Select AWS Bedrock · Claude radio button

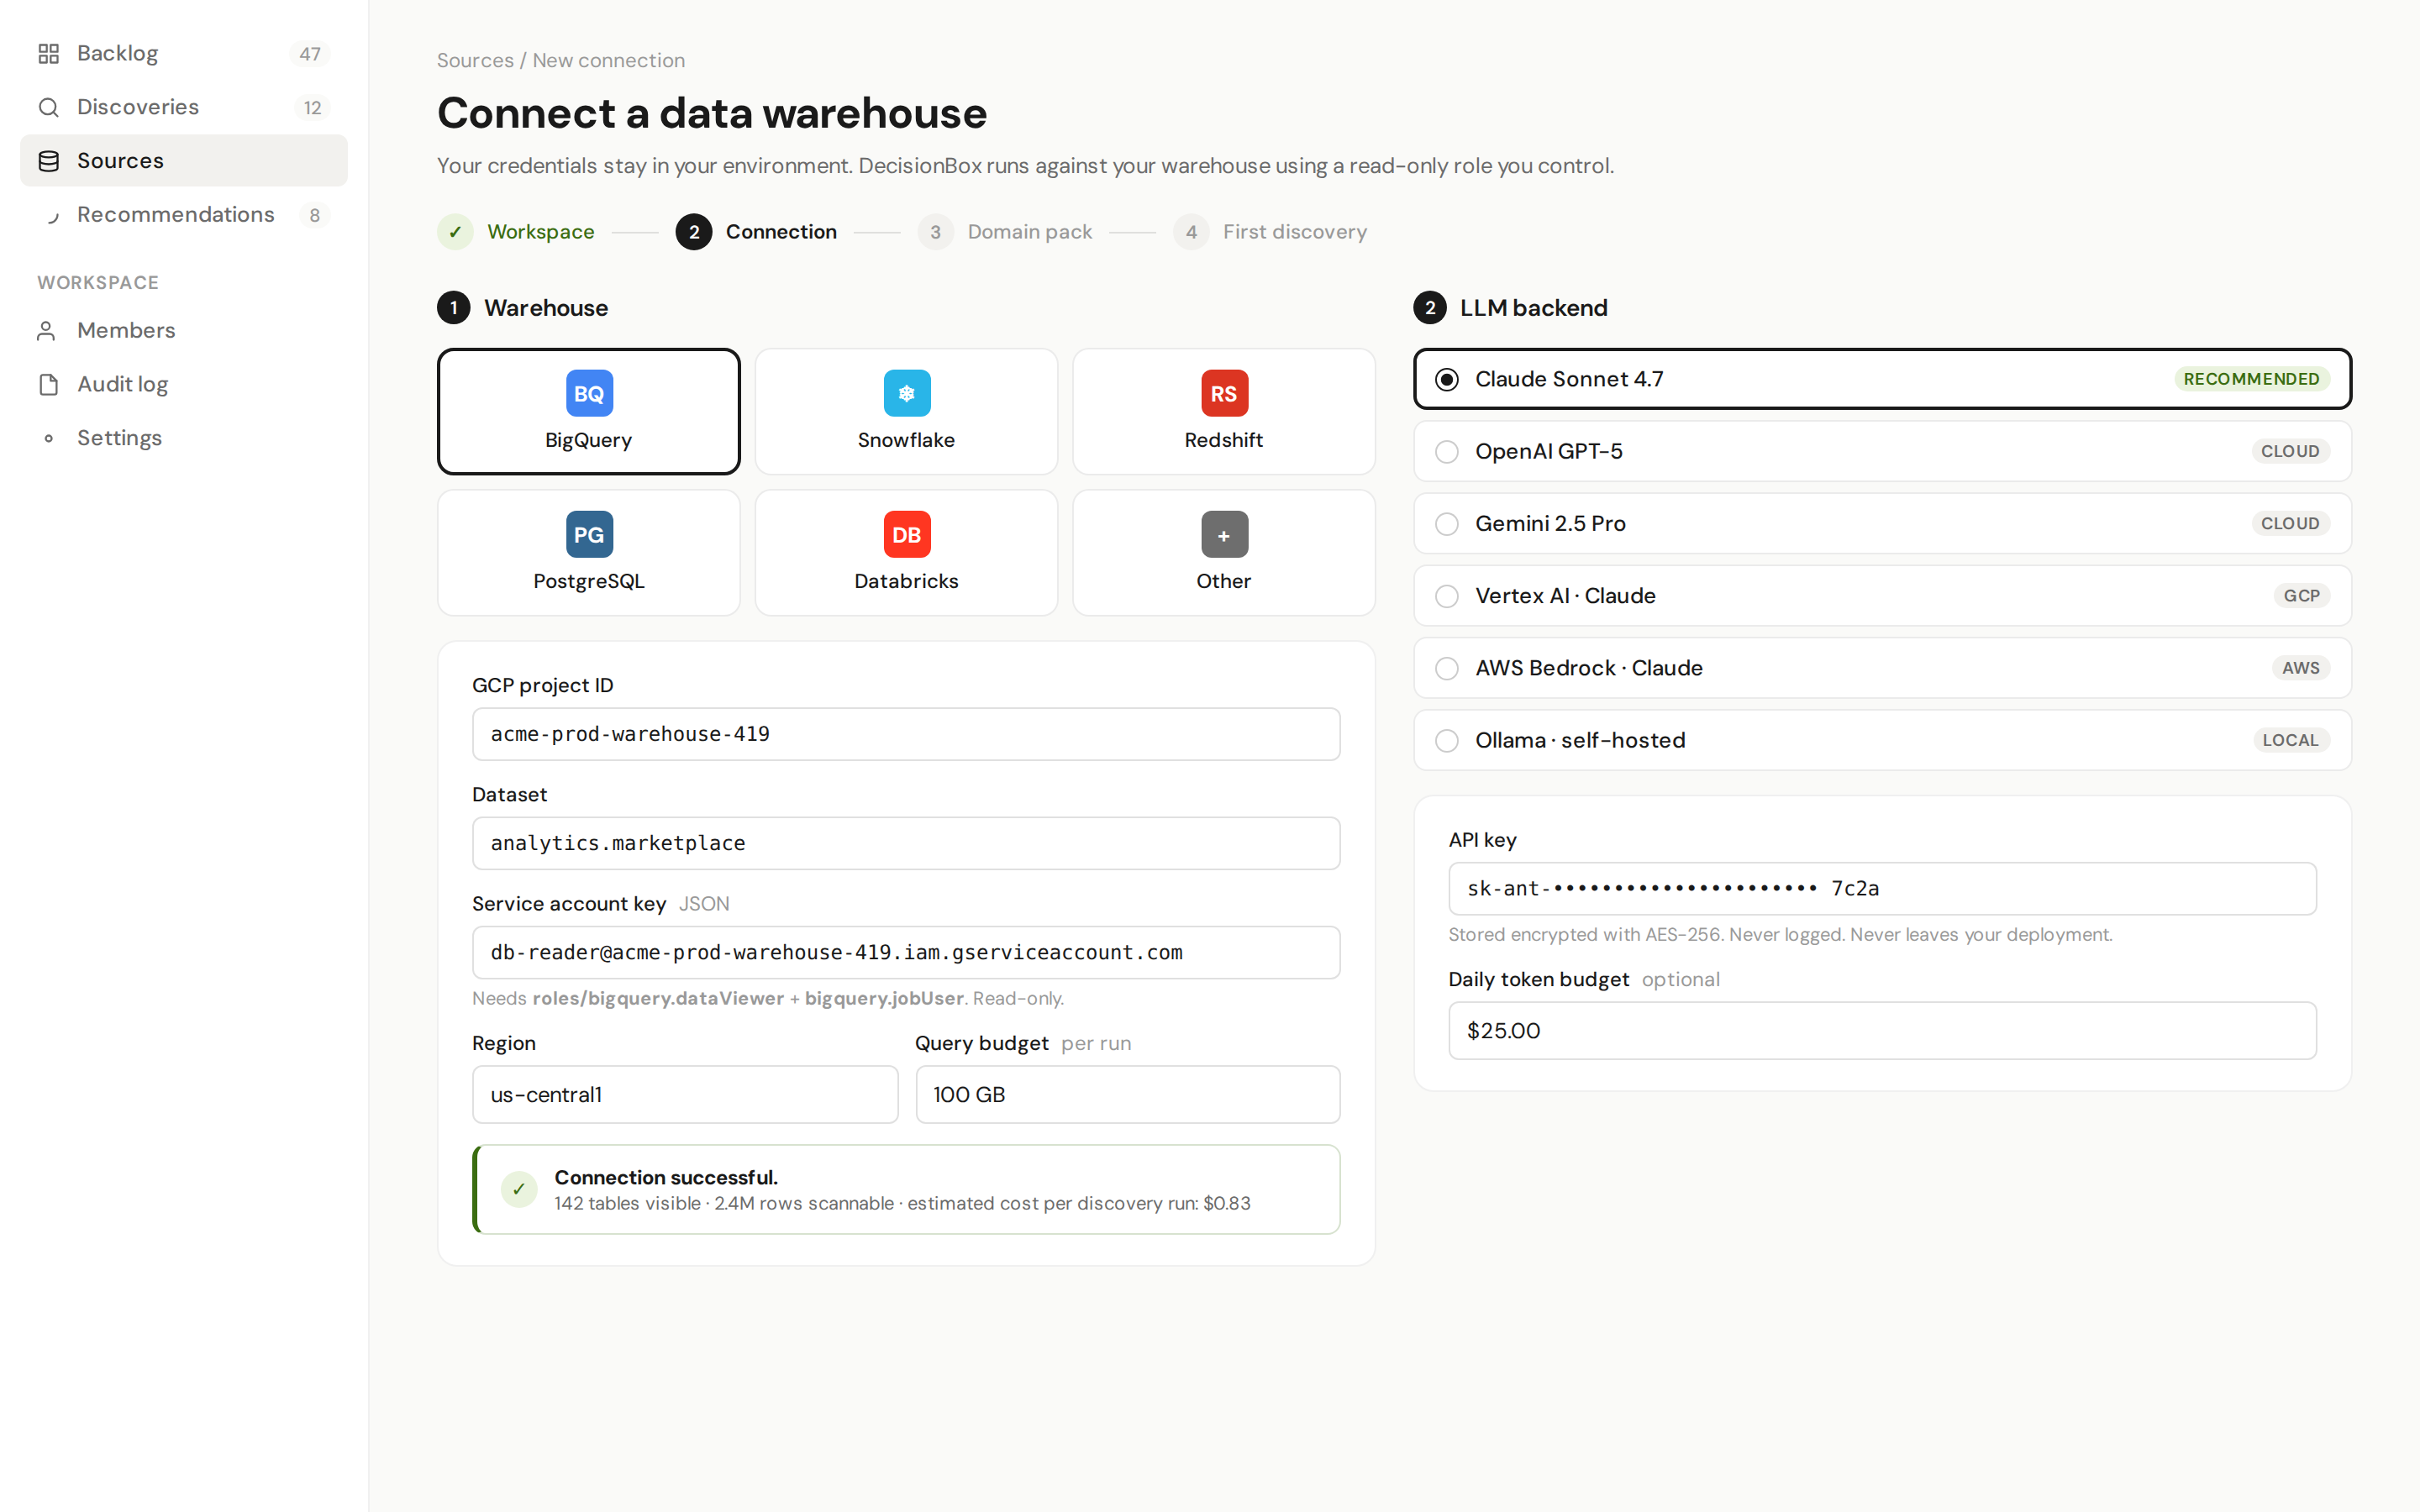(x=1446, y=668)
